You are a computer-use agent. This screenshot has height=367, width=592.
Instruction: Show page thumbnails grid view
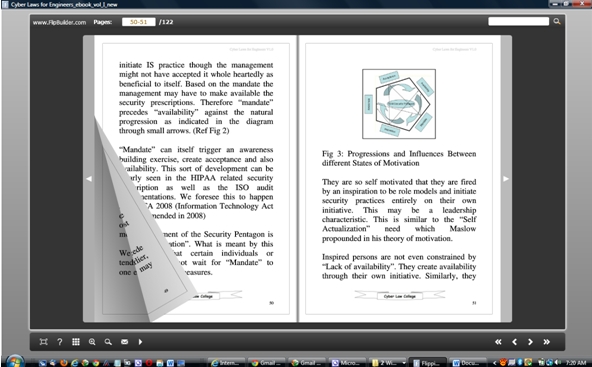click(x=76, y=342)
